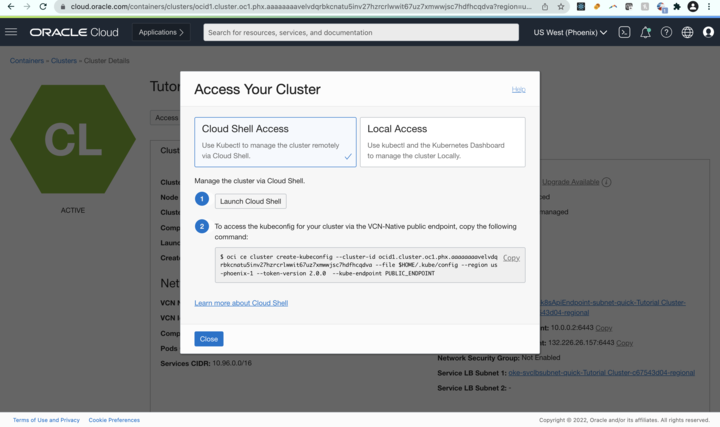720x427 pixels.
Task: Reload the page in browser
Action: pos(43,6)
